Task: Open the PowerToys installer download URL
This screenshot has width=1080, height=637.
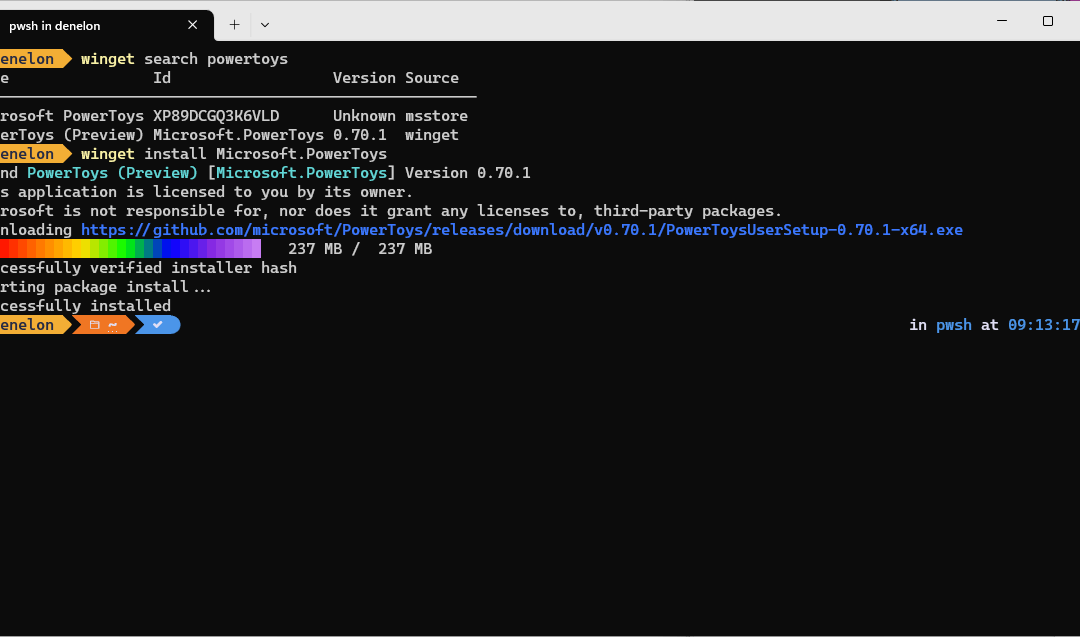Action: pyautogui.click(x=522, y=229)
